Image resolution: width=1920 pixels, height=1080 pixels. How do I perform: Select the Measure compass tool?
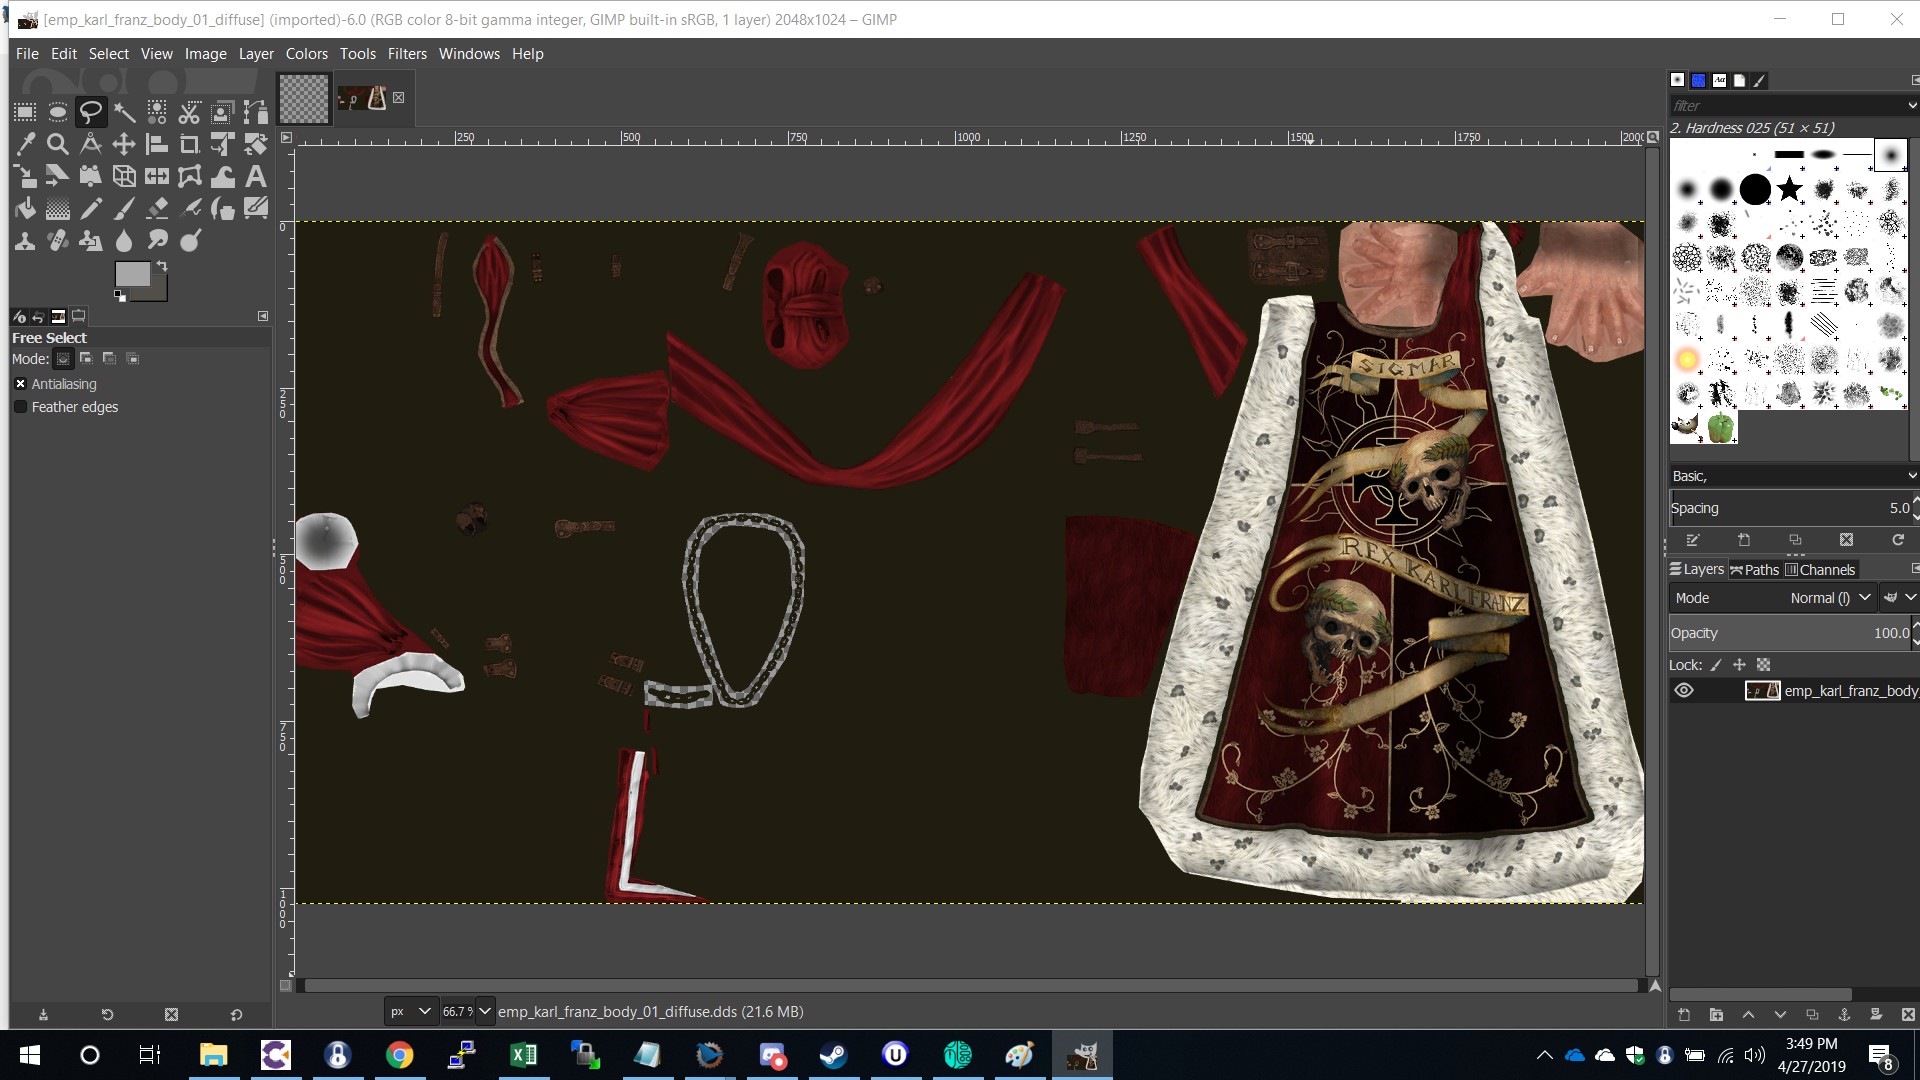point(91,144)
